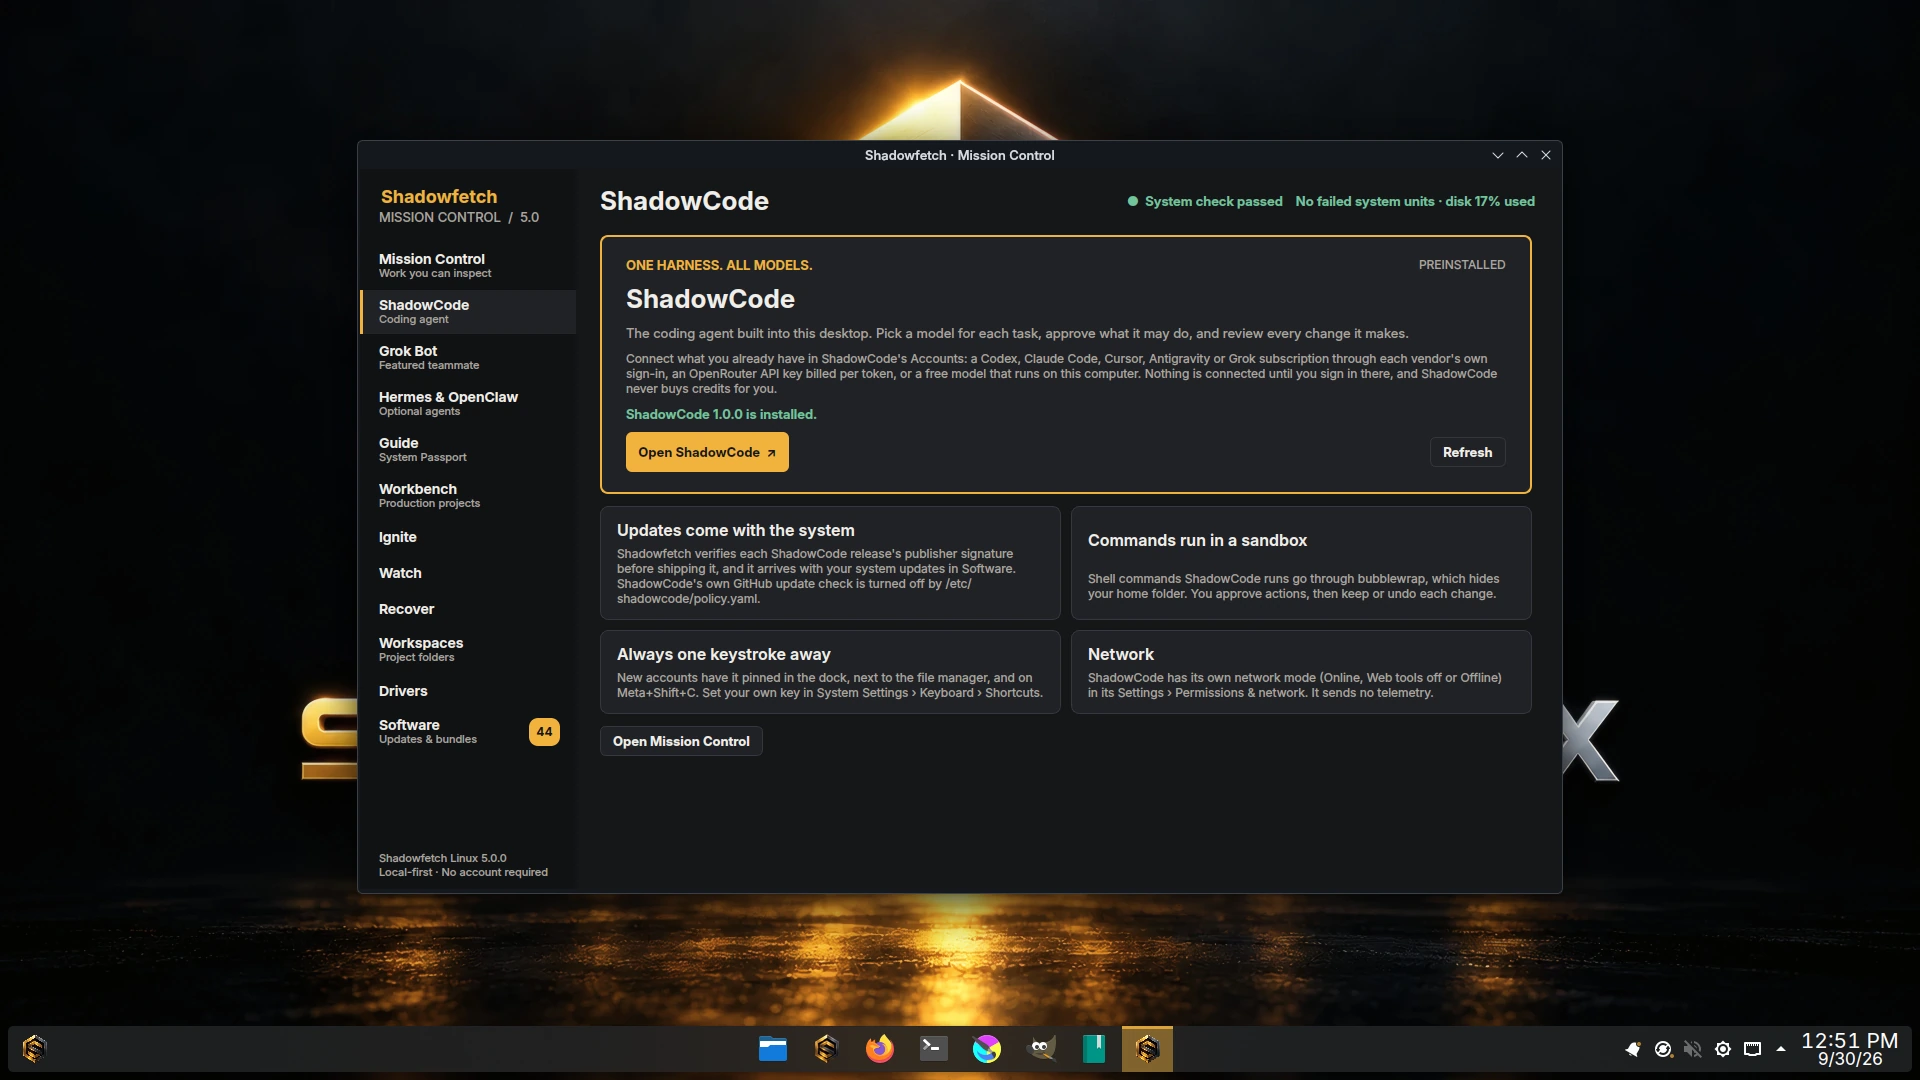Click Updates come with the system heading
The image size is (1920, 1080).
pos(735,530)
